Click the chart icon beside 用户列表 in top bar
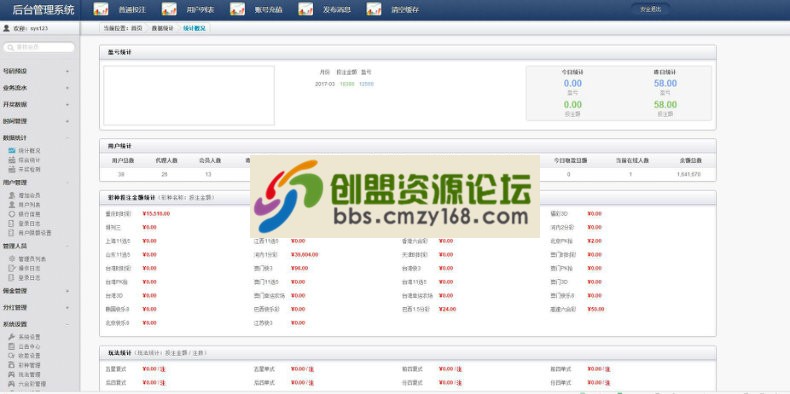The image size is (790, 394). 169,9
